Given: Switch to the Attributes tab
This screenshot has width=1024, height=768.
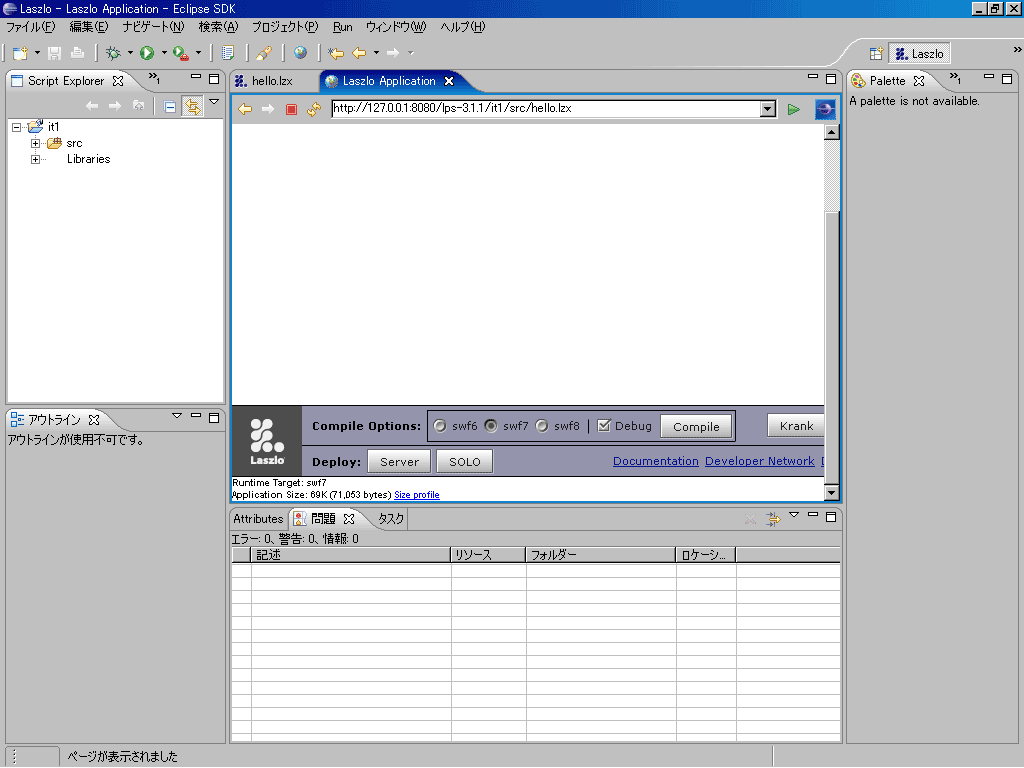Looking at the screenshot, I should point(258,519).
